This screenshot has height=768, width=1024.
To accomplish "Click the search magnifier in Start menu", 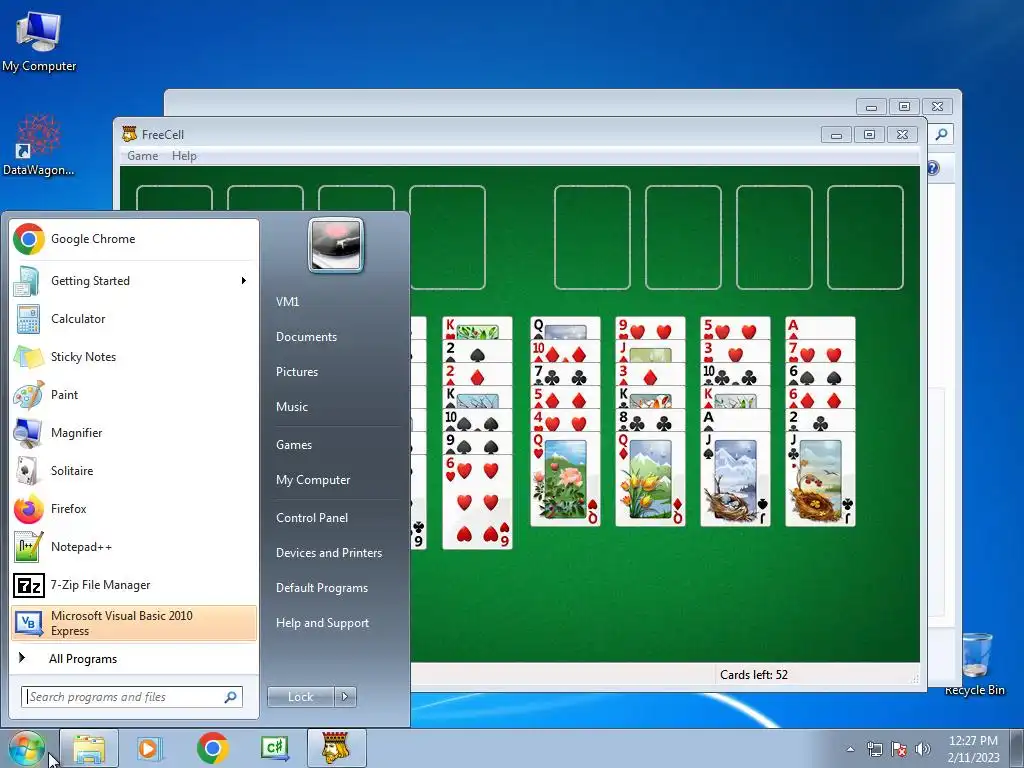I will click(230, 697).
